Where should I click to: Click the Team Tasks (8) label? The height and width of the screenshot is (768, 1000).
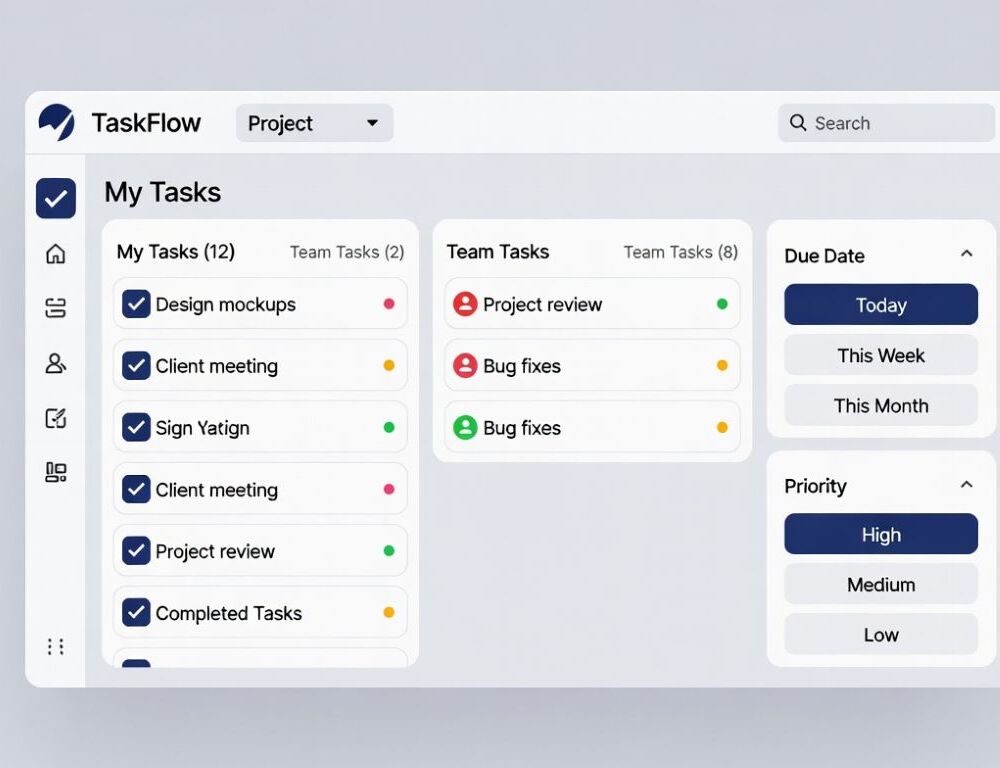tap(681, 253)
